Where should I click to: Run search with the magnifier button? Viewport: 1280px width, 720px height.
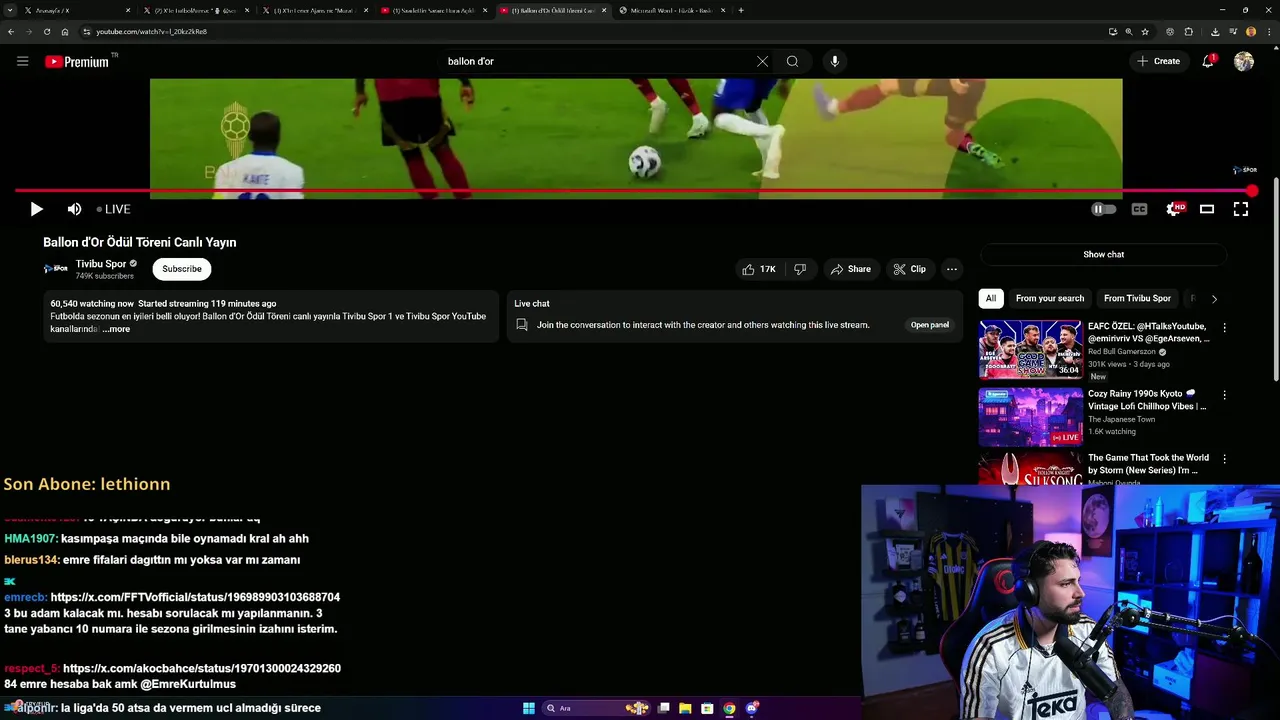pos(792,61)
